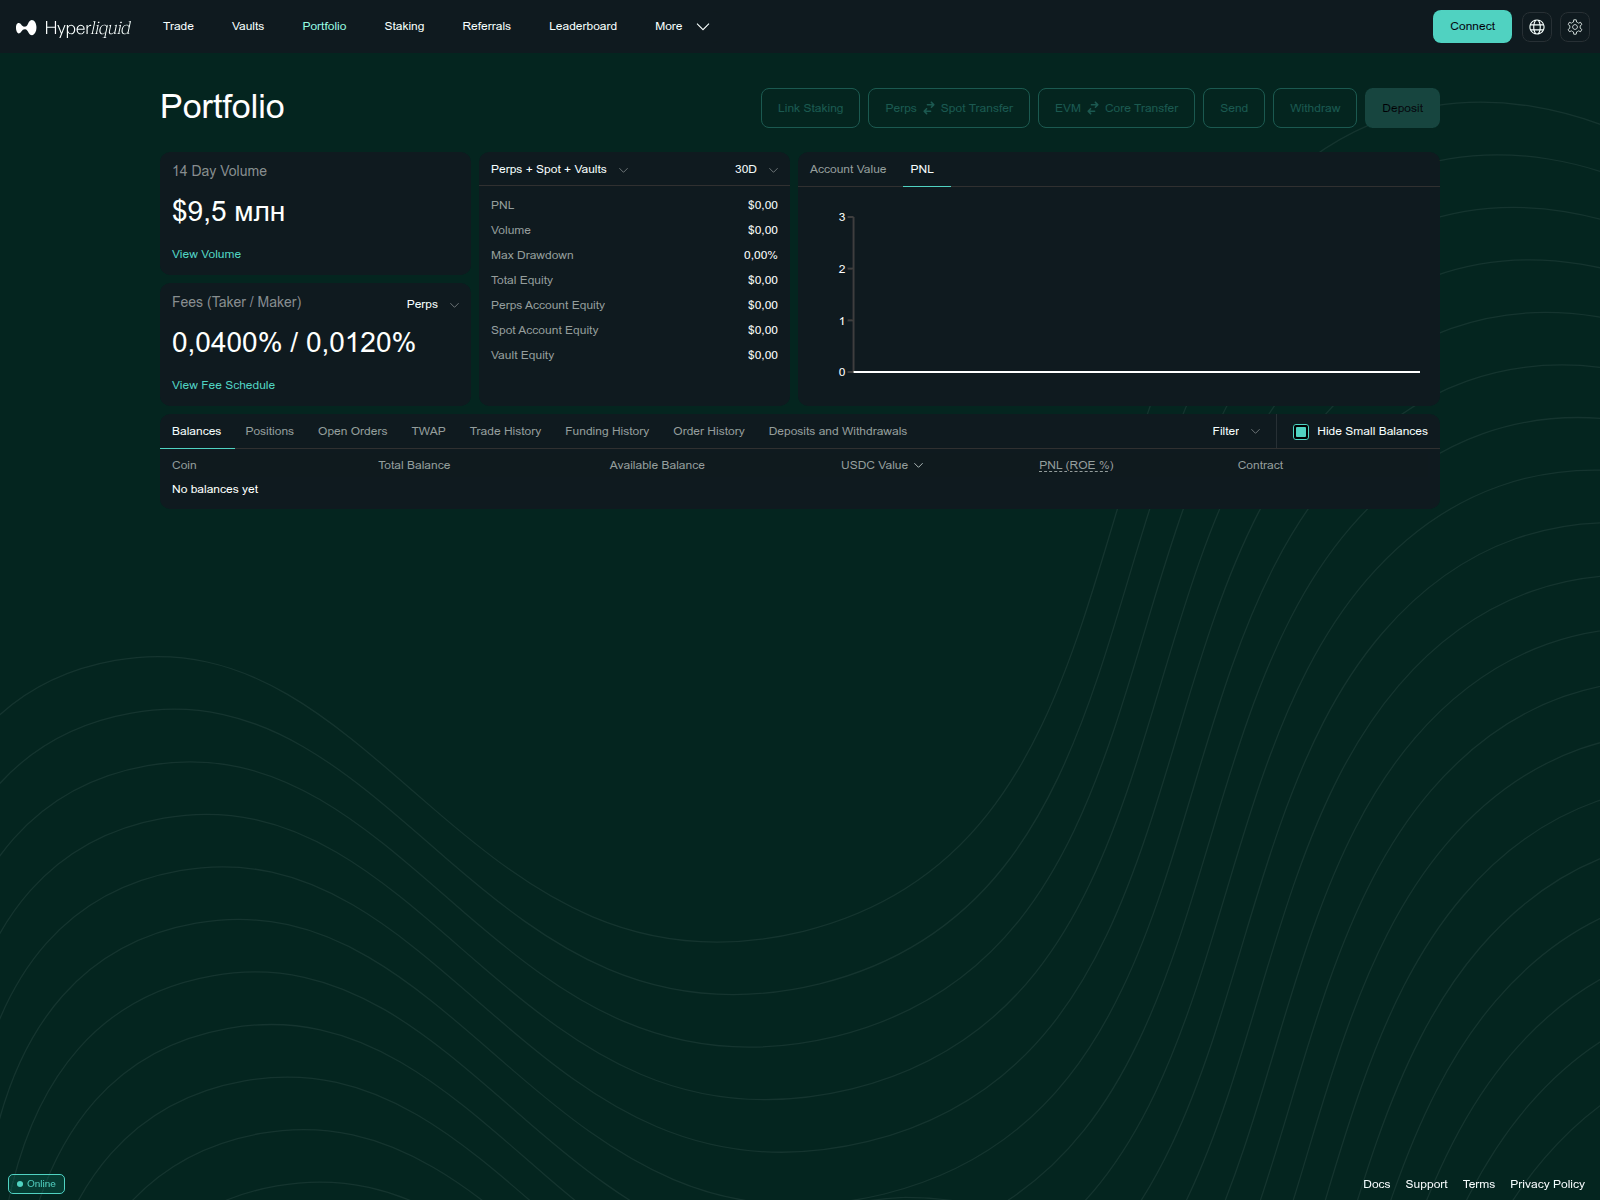This screenshot has width=1600, height=1200.
Task: Open the View Volume link
Action: point(207,255)
